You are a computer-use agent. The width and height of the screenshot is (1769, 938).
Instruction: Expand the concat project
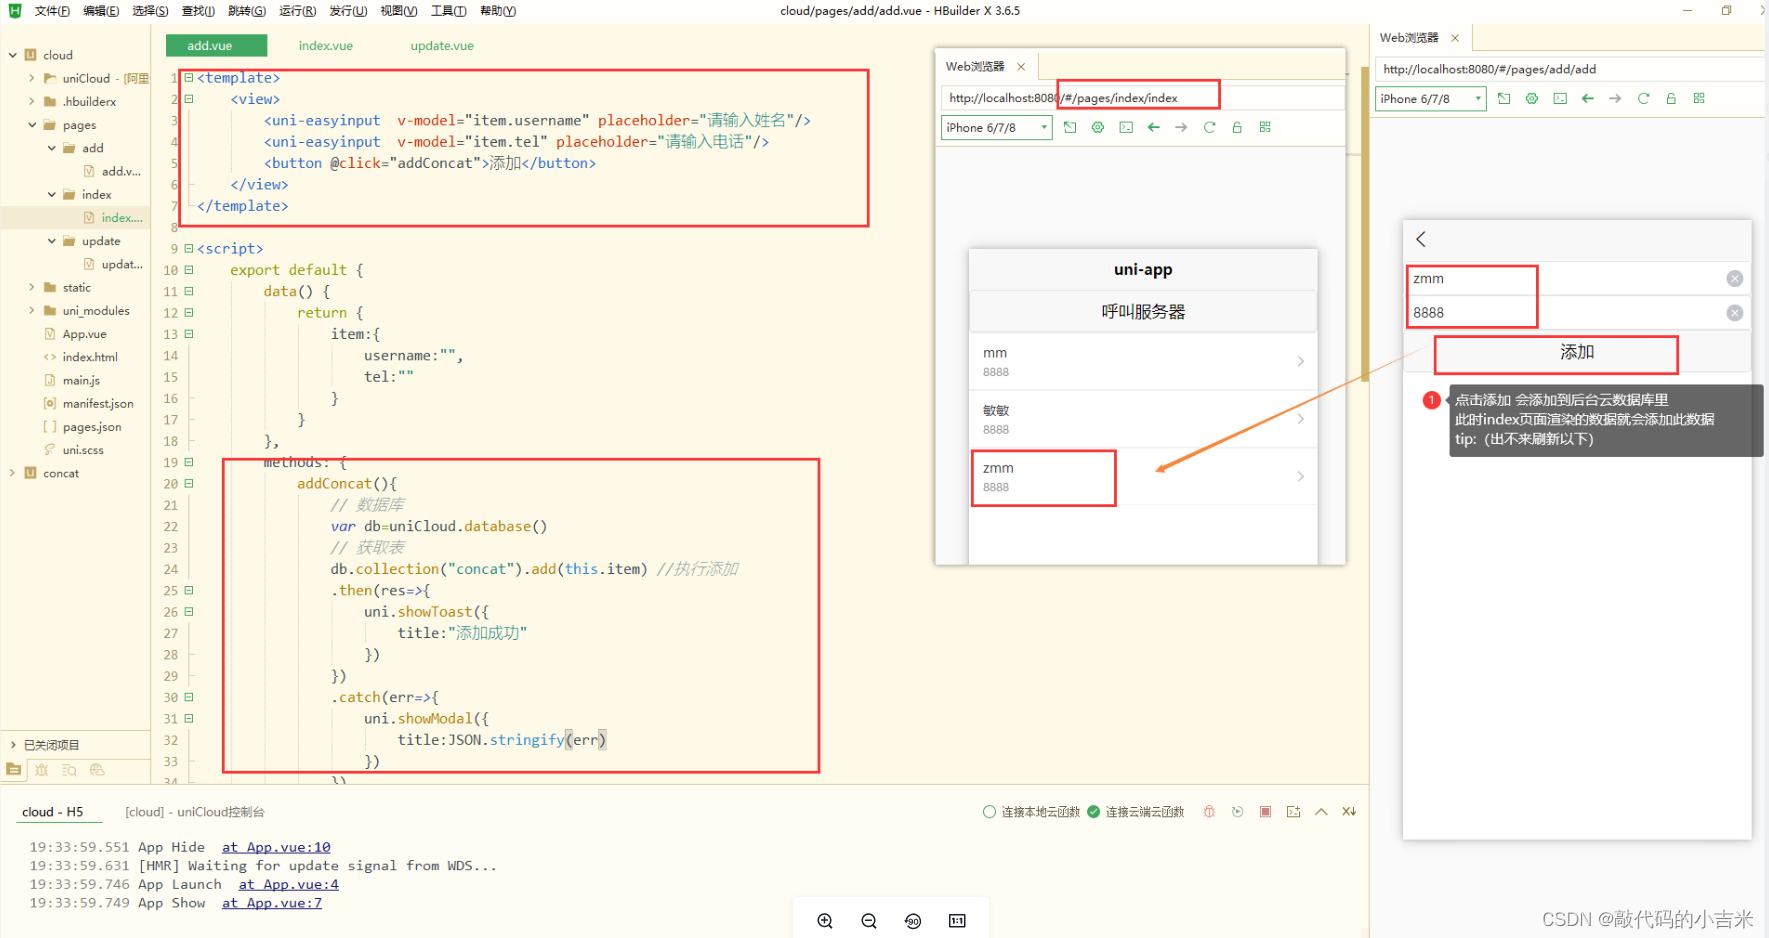[x=13, y=473]
